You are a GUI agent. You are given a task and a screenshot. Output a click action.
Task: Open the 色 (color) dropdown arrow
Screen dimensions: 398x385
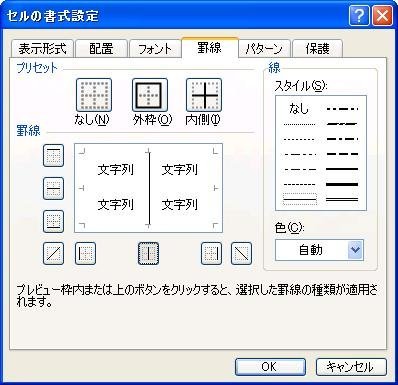click(355, 250)
